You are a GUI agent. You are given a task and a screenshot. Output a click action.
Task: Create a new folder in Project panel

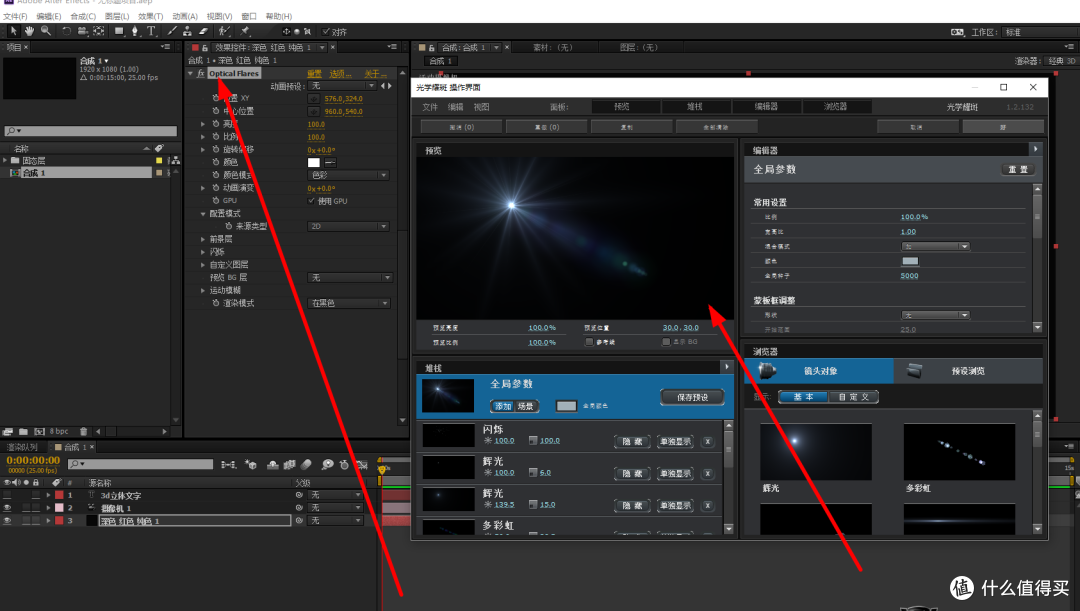(23, 431)
